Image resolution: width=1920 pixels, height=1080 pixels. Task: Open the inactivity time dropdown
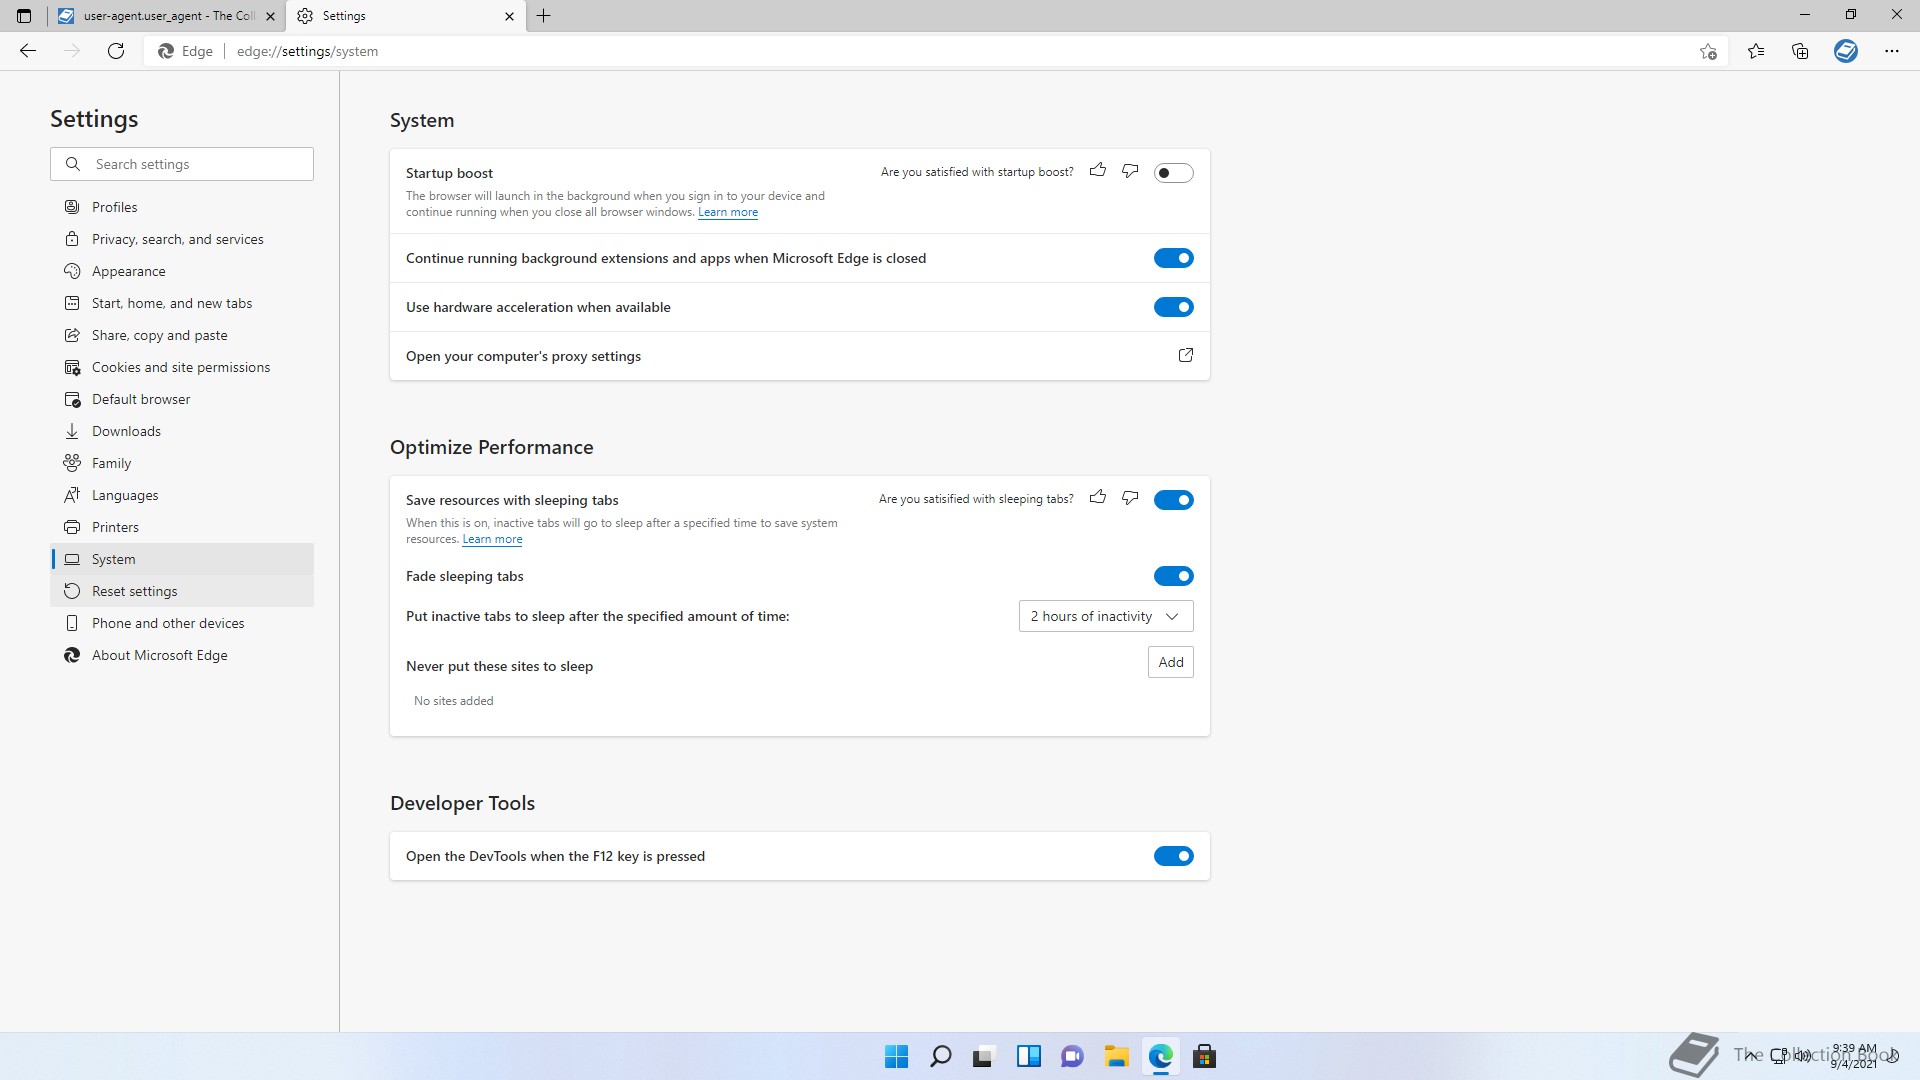[x=1106, y=616]
